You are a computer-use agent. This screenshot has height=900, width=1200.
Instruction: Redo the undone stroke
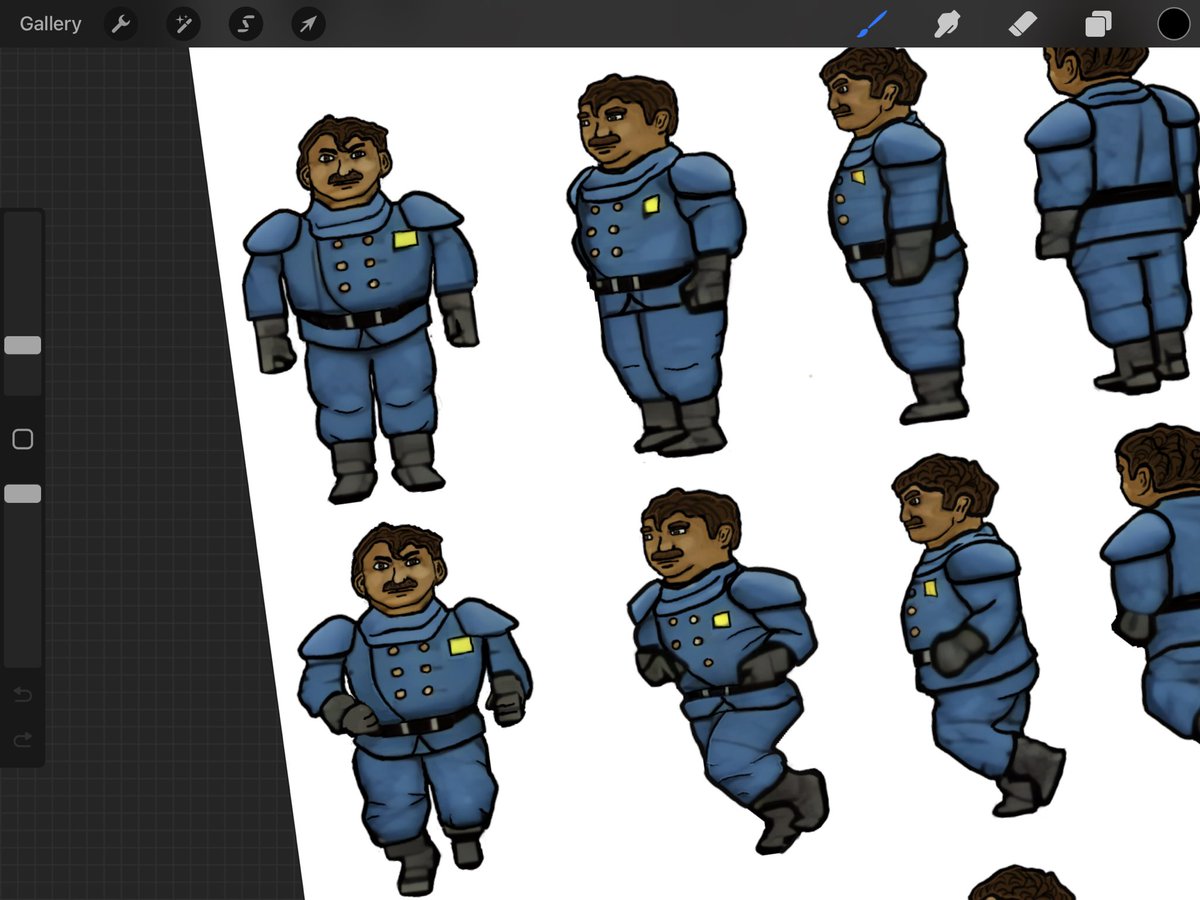click(22, 740)
